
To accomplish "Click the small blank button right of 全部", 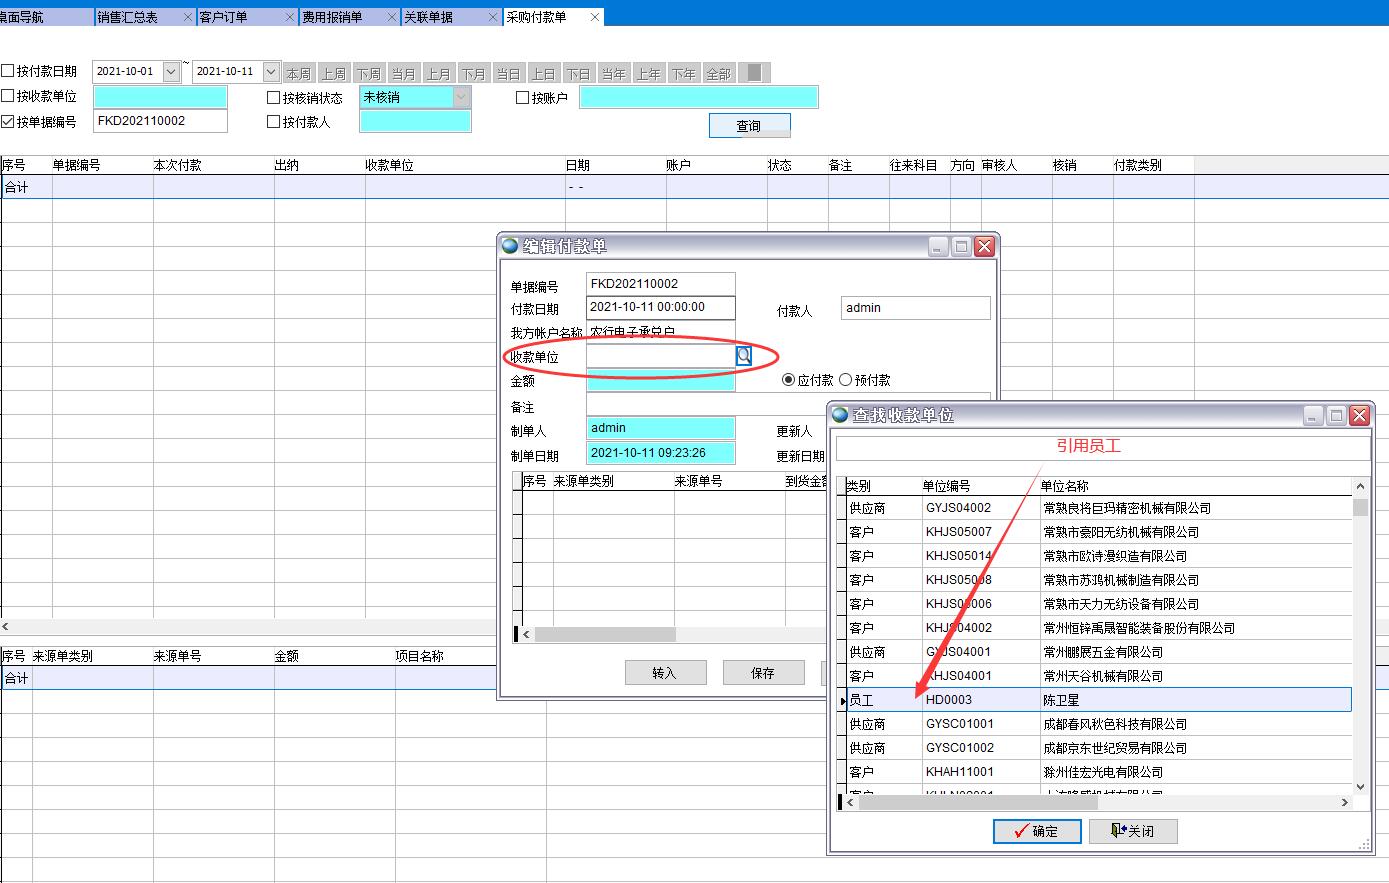I will click(x=754, y=71).
